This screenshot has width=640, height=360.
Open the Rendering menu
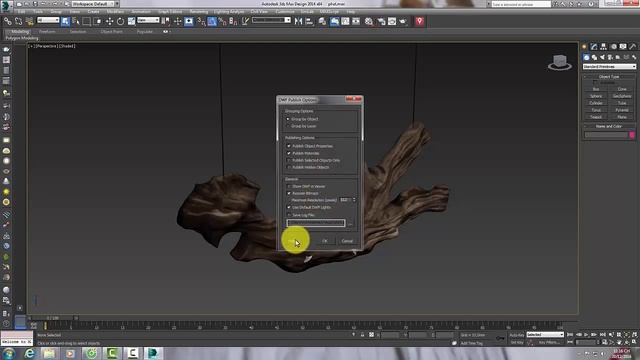point(199,12)
